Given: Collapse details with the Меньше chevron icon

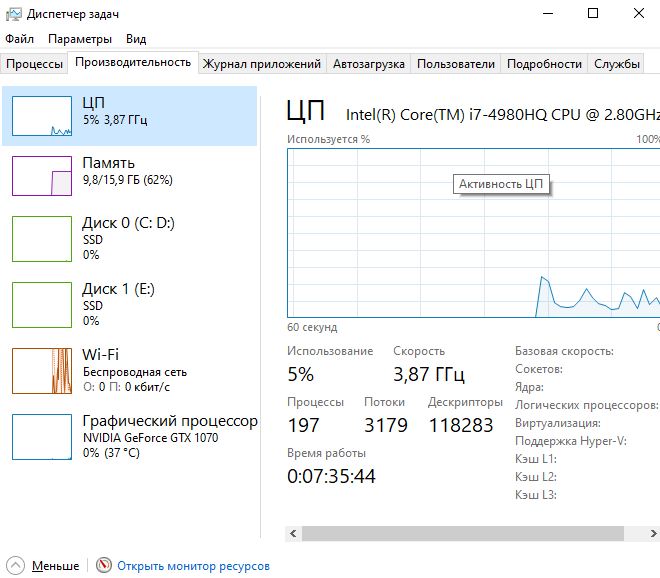Looking at the screenshot, I should [x=15, y=566].
